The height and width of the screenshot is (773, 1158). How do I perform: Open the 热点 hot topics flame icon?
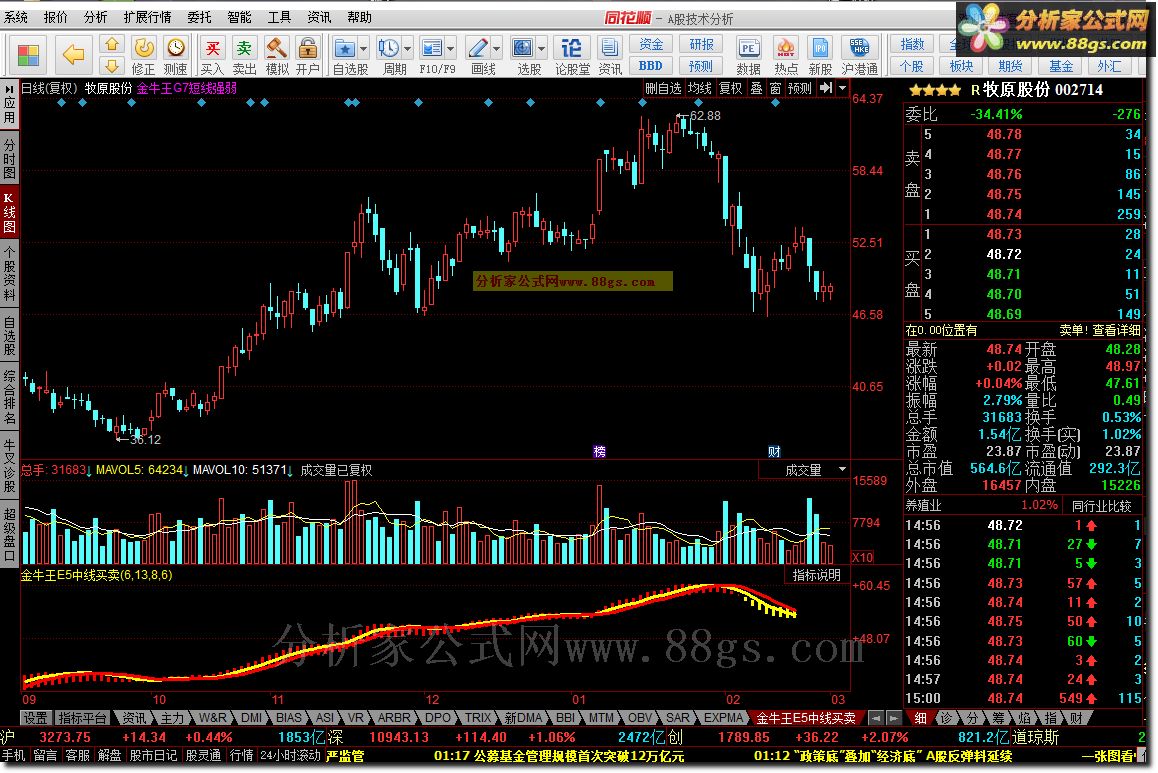tap(786, 49)
